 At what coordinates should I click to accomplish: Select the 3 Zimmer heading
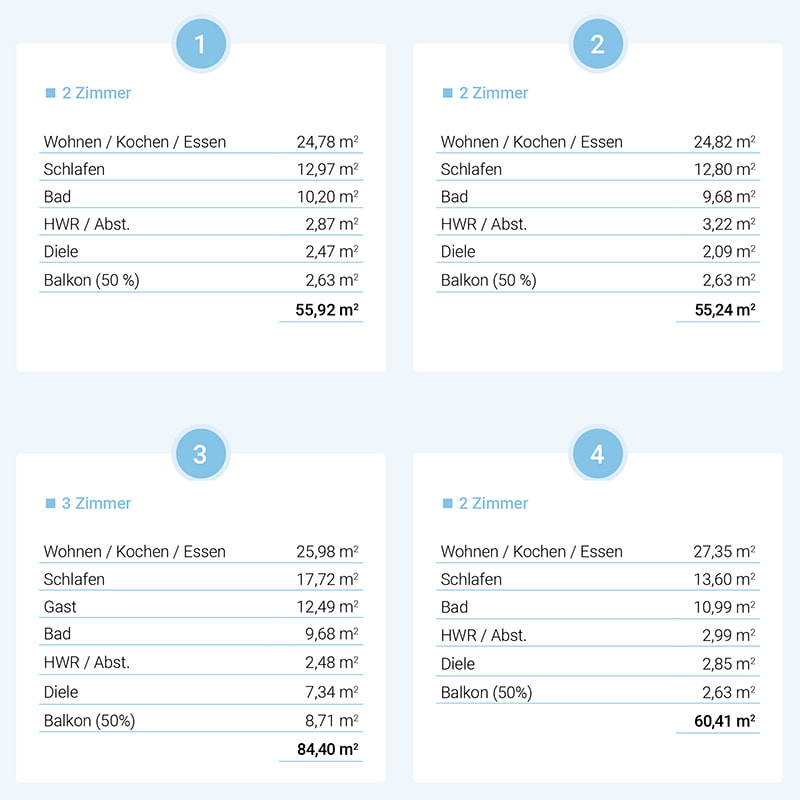(96, 503)
